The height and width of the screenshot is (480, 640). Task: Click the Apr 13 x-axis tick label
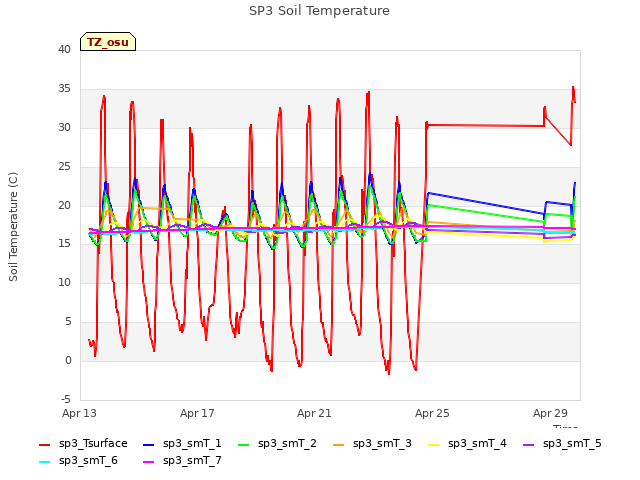[x=79, y=413]
